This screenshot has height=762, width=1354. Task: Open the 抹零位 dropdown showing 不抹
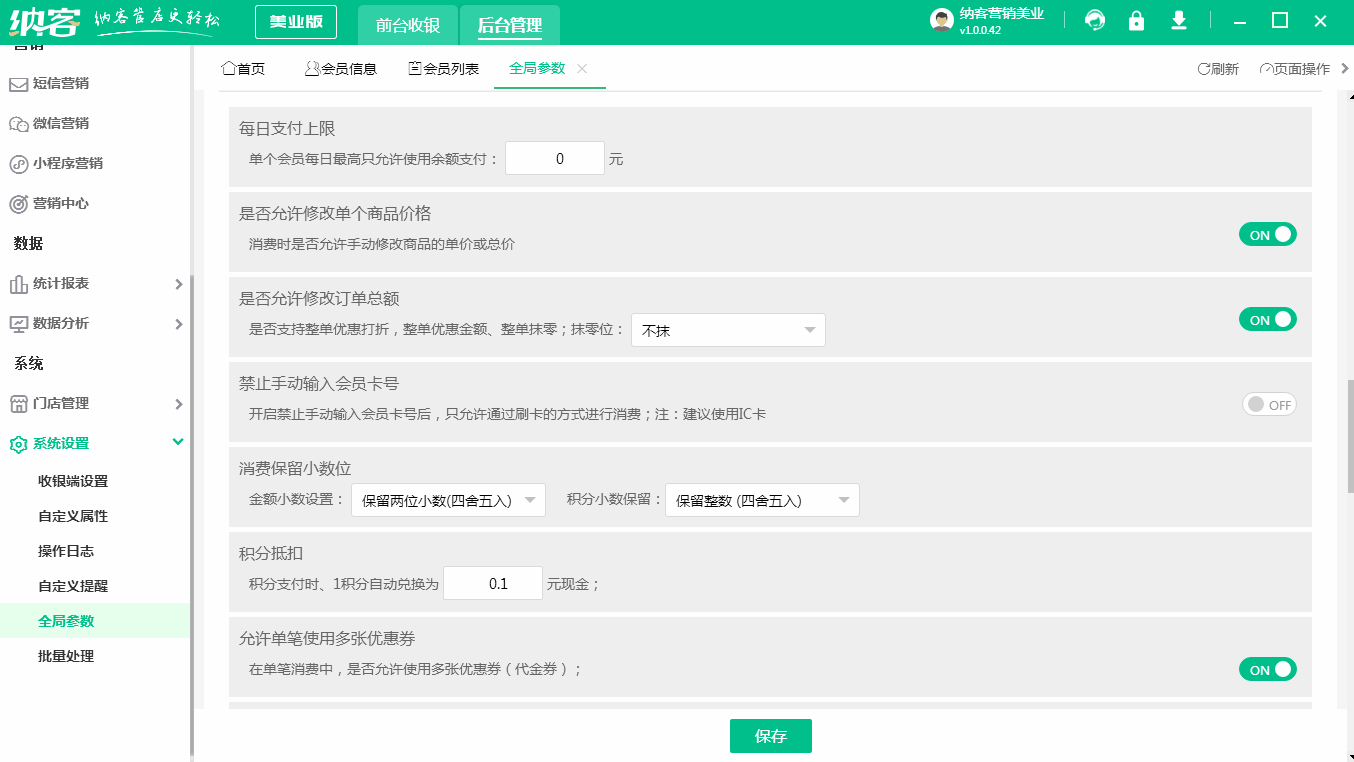coord(728,329)
